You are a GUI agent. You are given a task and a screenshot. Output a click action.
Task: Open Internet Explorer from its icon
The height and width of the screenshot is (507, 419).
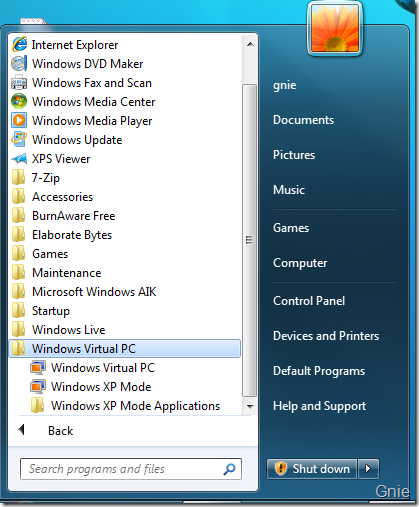[19, 45]
